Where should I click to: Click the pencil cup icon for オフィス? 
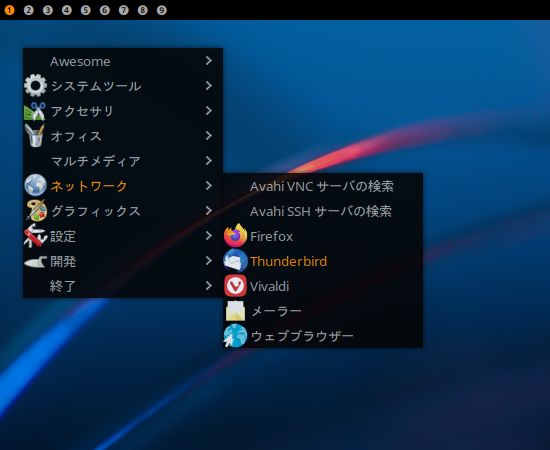pos(35,136)
